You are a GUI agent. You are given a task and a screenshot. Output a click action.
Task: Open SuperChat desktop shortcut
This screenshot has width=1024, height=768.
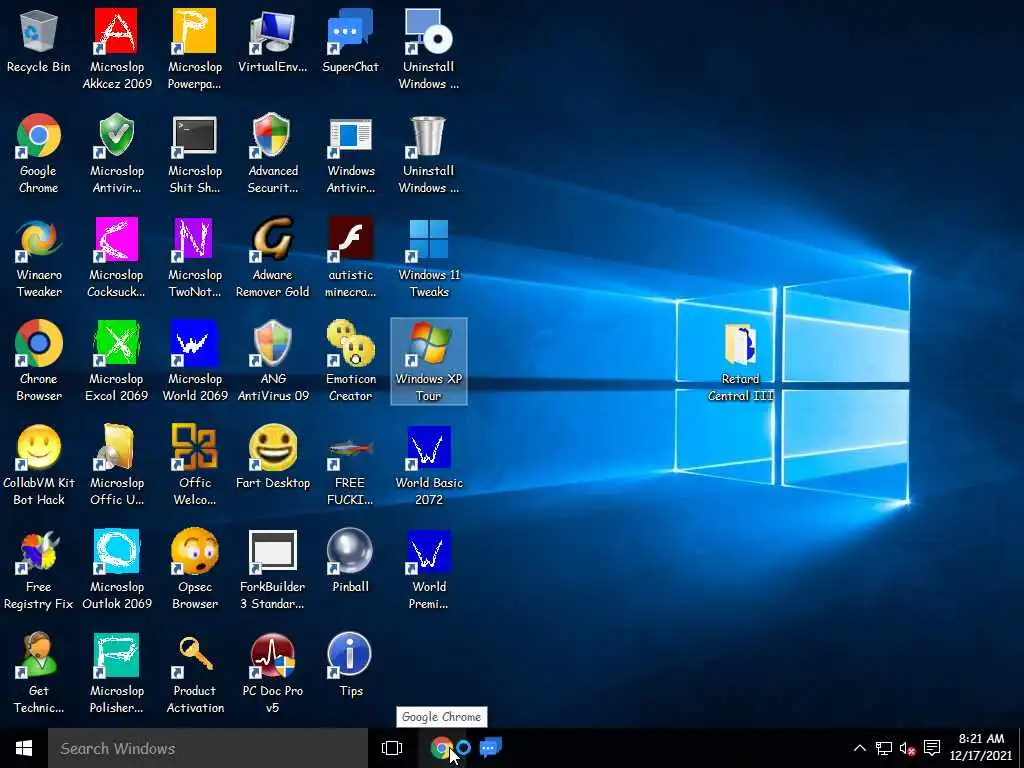pyautogui.click(x=351, y=41)
